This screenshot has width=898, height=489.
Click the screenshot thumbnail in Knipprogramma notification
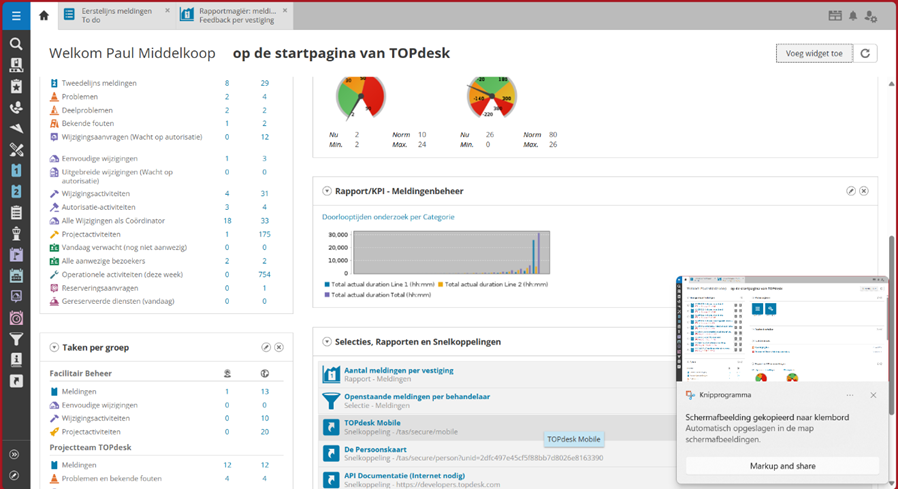(x=782, y=328)
